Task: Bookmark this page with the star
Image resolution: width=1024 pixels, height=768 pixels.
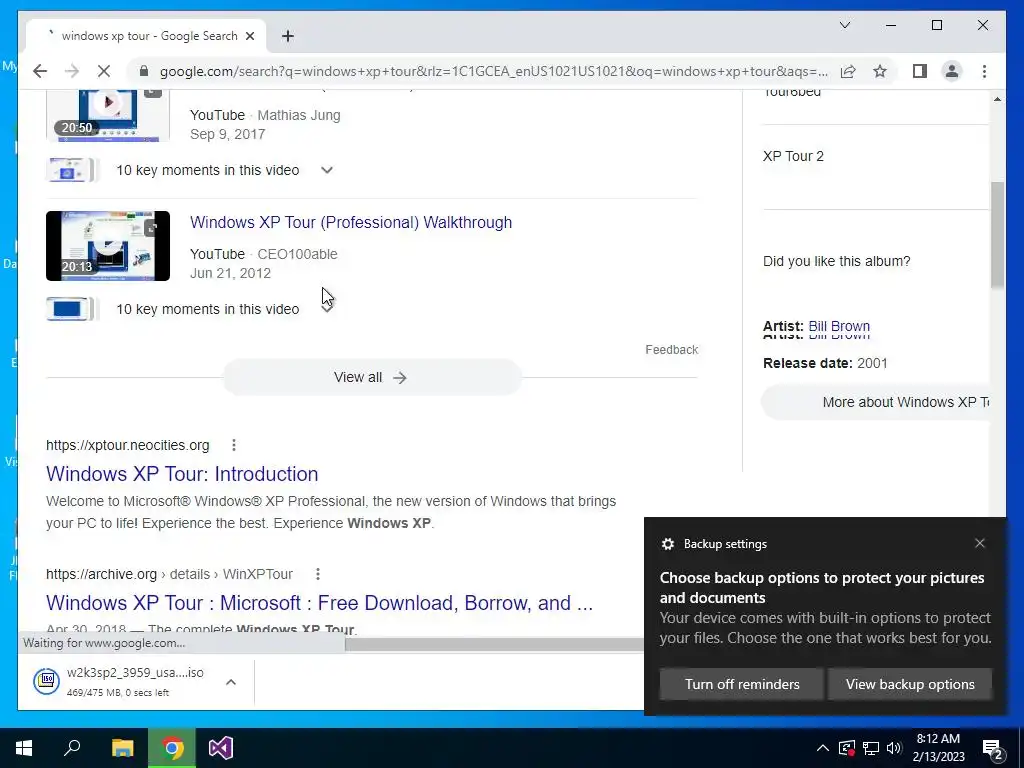Action: [x=880, y=71]
